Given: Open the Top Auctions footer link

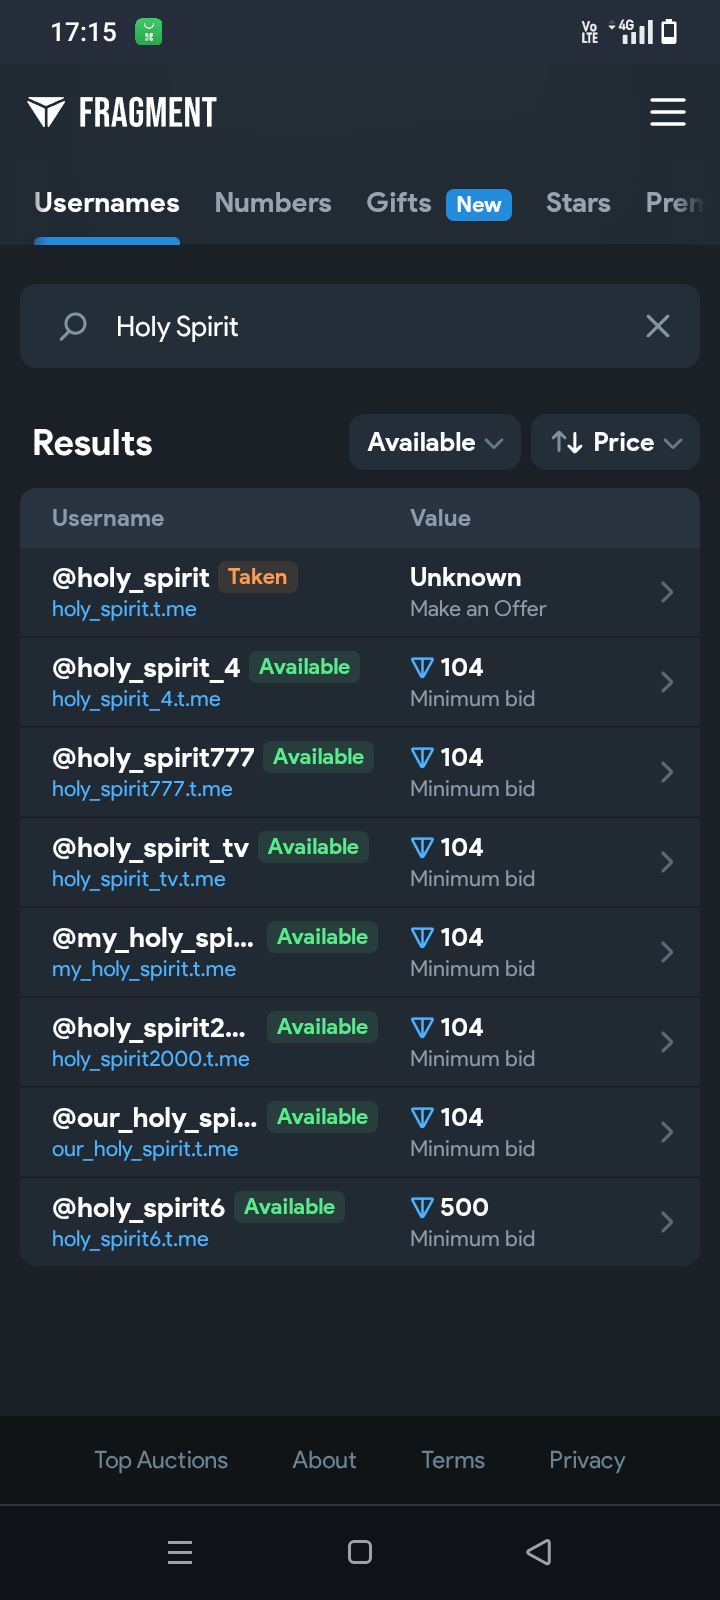Looking at the screenshot, I should pyautogui.click(x=161, y=1460).
